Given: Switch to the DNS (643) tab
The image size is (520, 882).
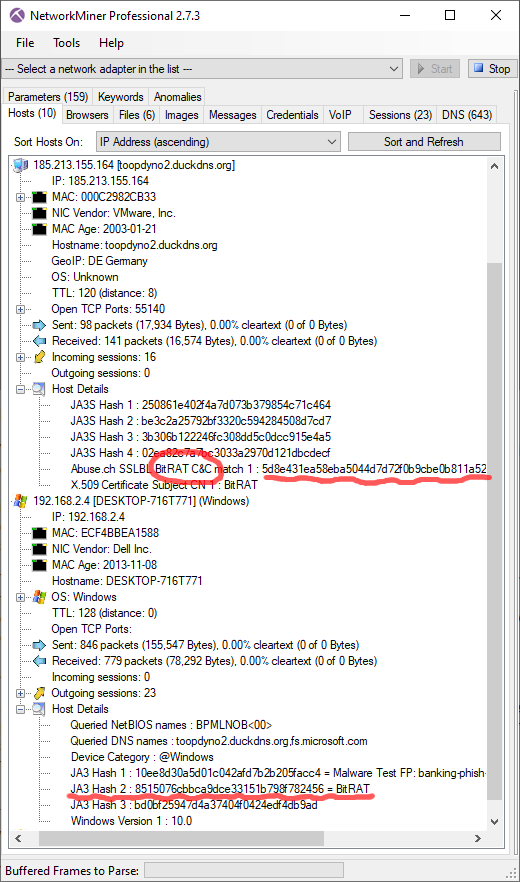Looking at the screenshot, I should (x=467, y=115).
